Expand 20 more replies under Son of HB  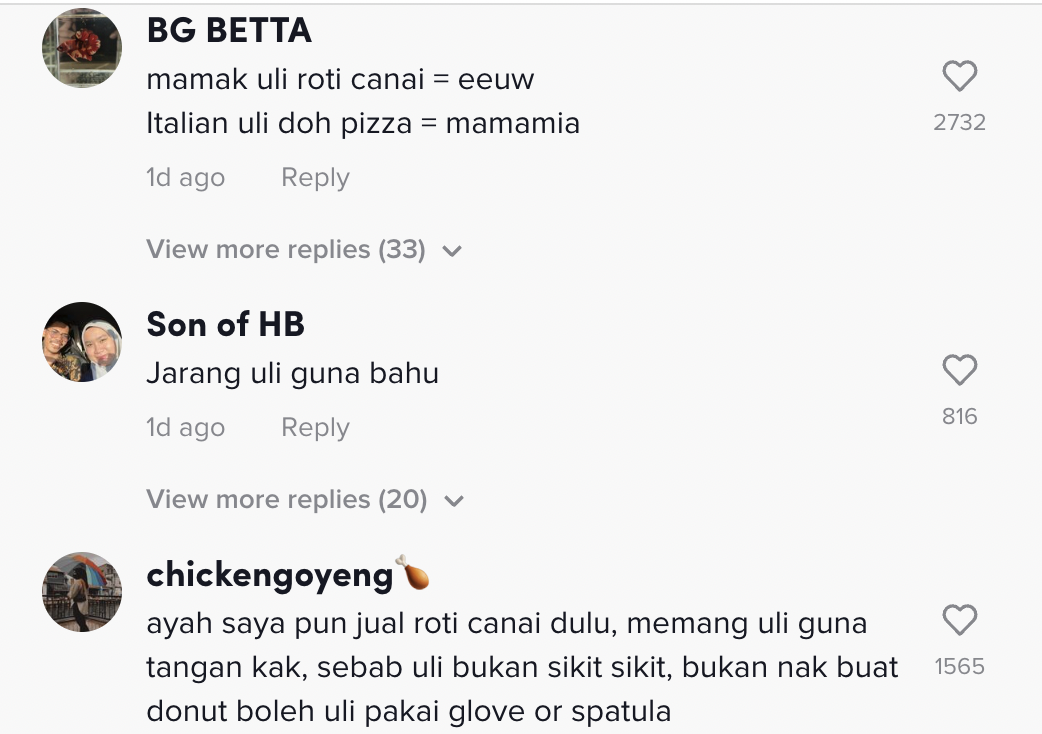pos(286,499)
